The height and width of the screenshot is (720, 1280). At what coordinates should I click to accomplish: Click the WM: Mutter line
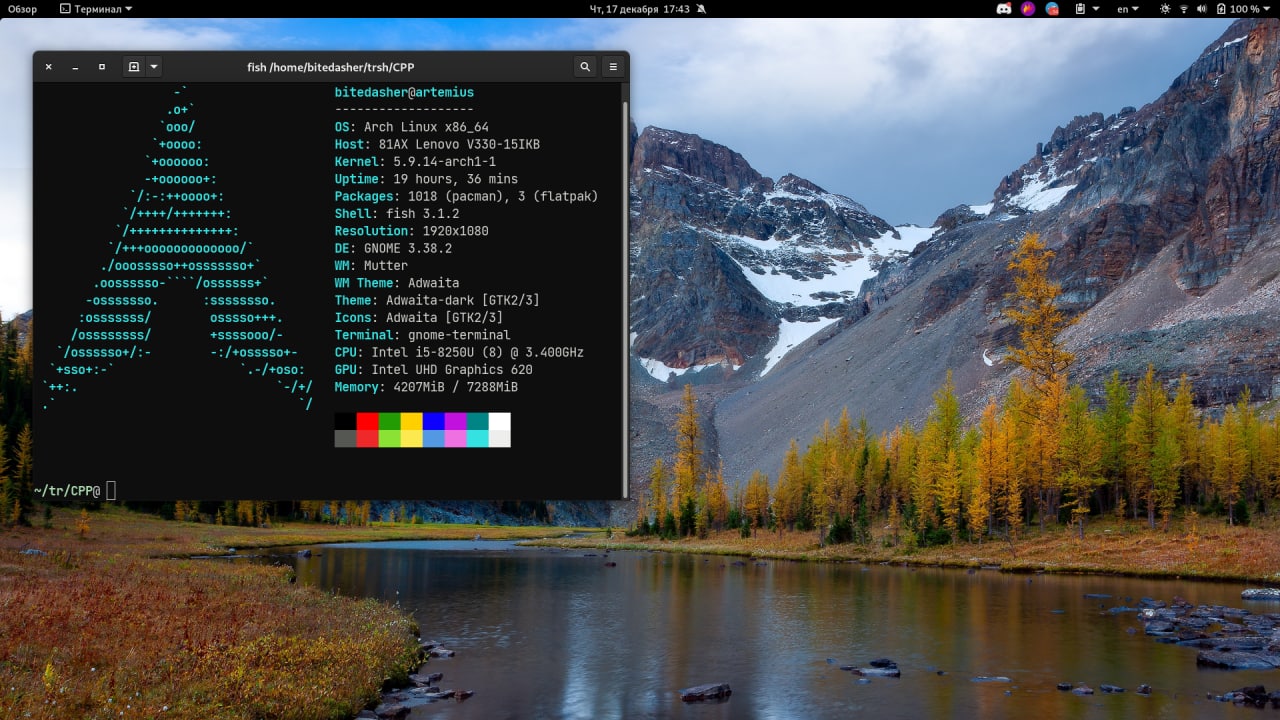pyautogui.click(x=371, y=265)
